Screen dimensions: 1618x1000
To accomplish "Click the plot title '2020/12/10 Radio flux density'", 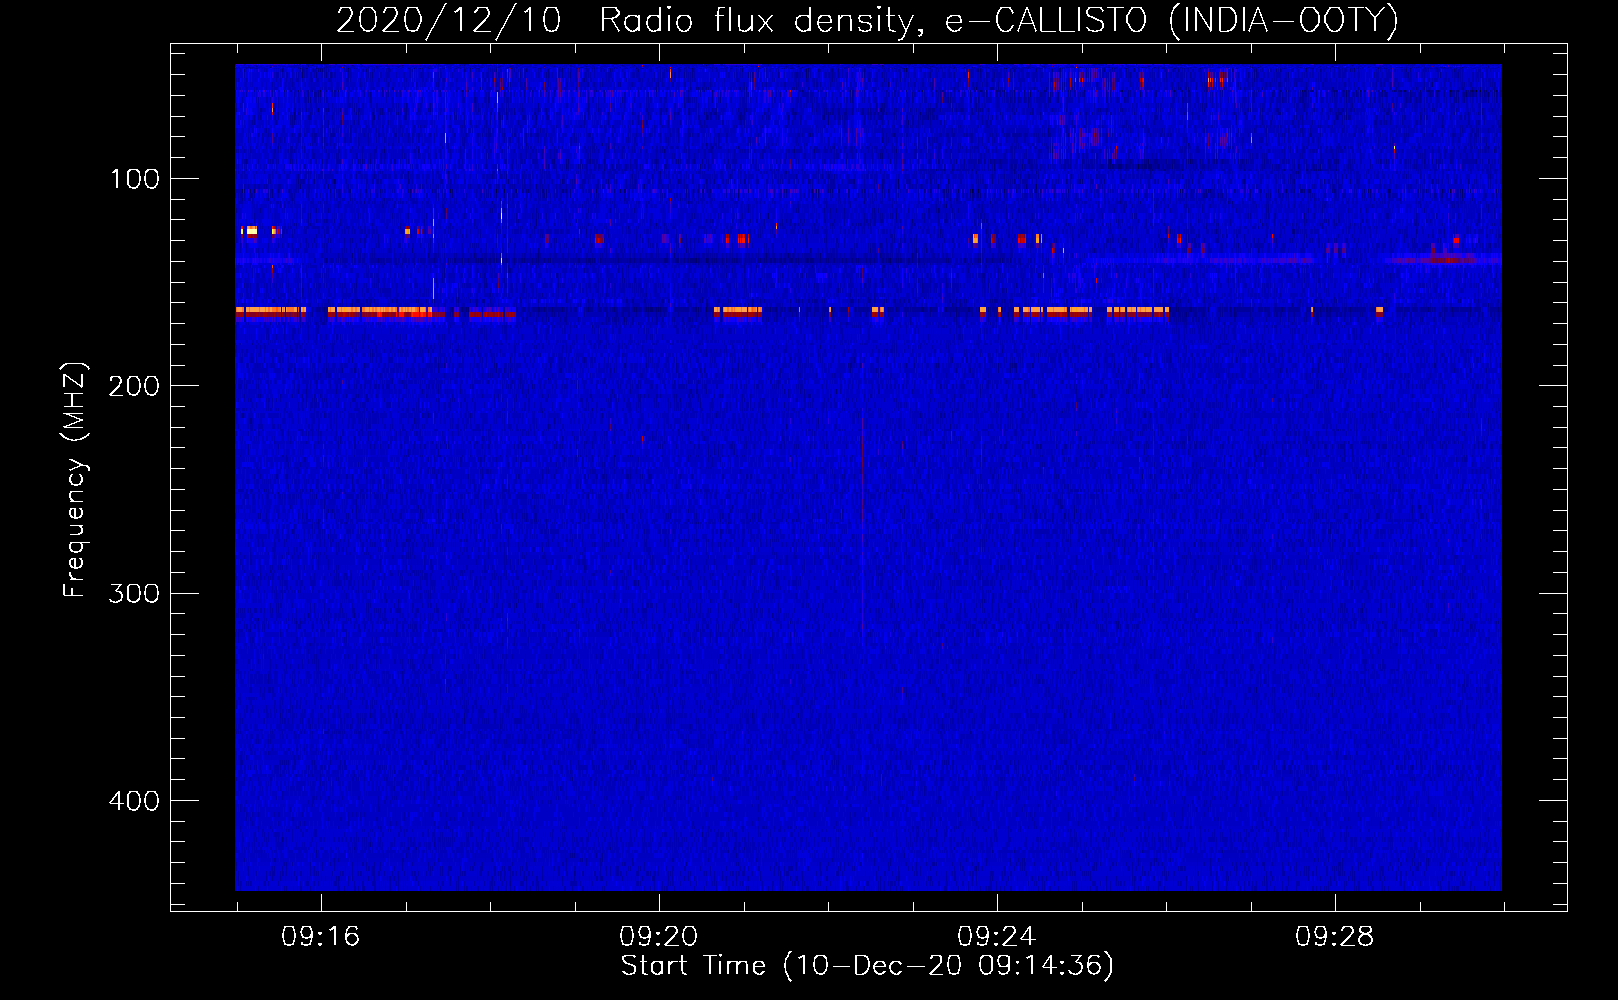I will [x=867, y=21].
